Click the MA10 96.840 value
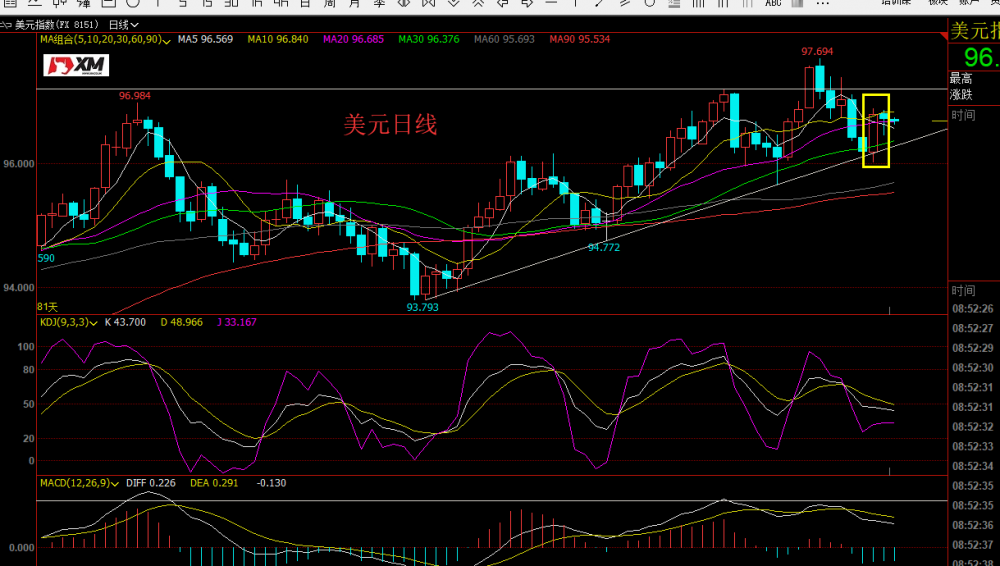 [277, 40]
